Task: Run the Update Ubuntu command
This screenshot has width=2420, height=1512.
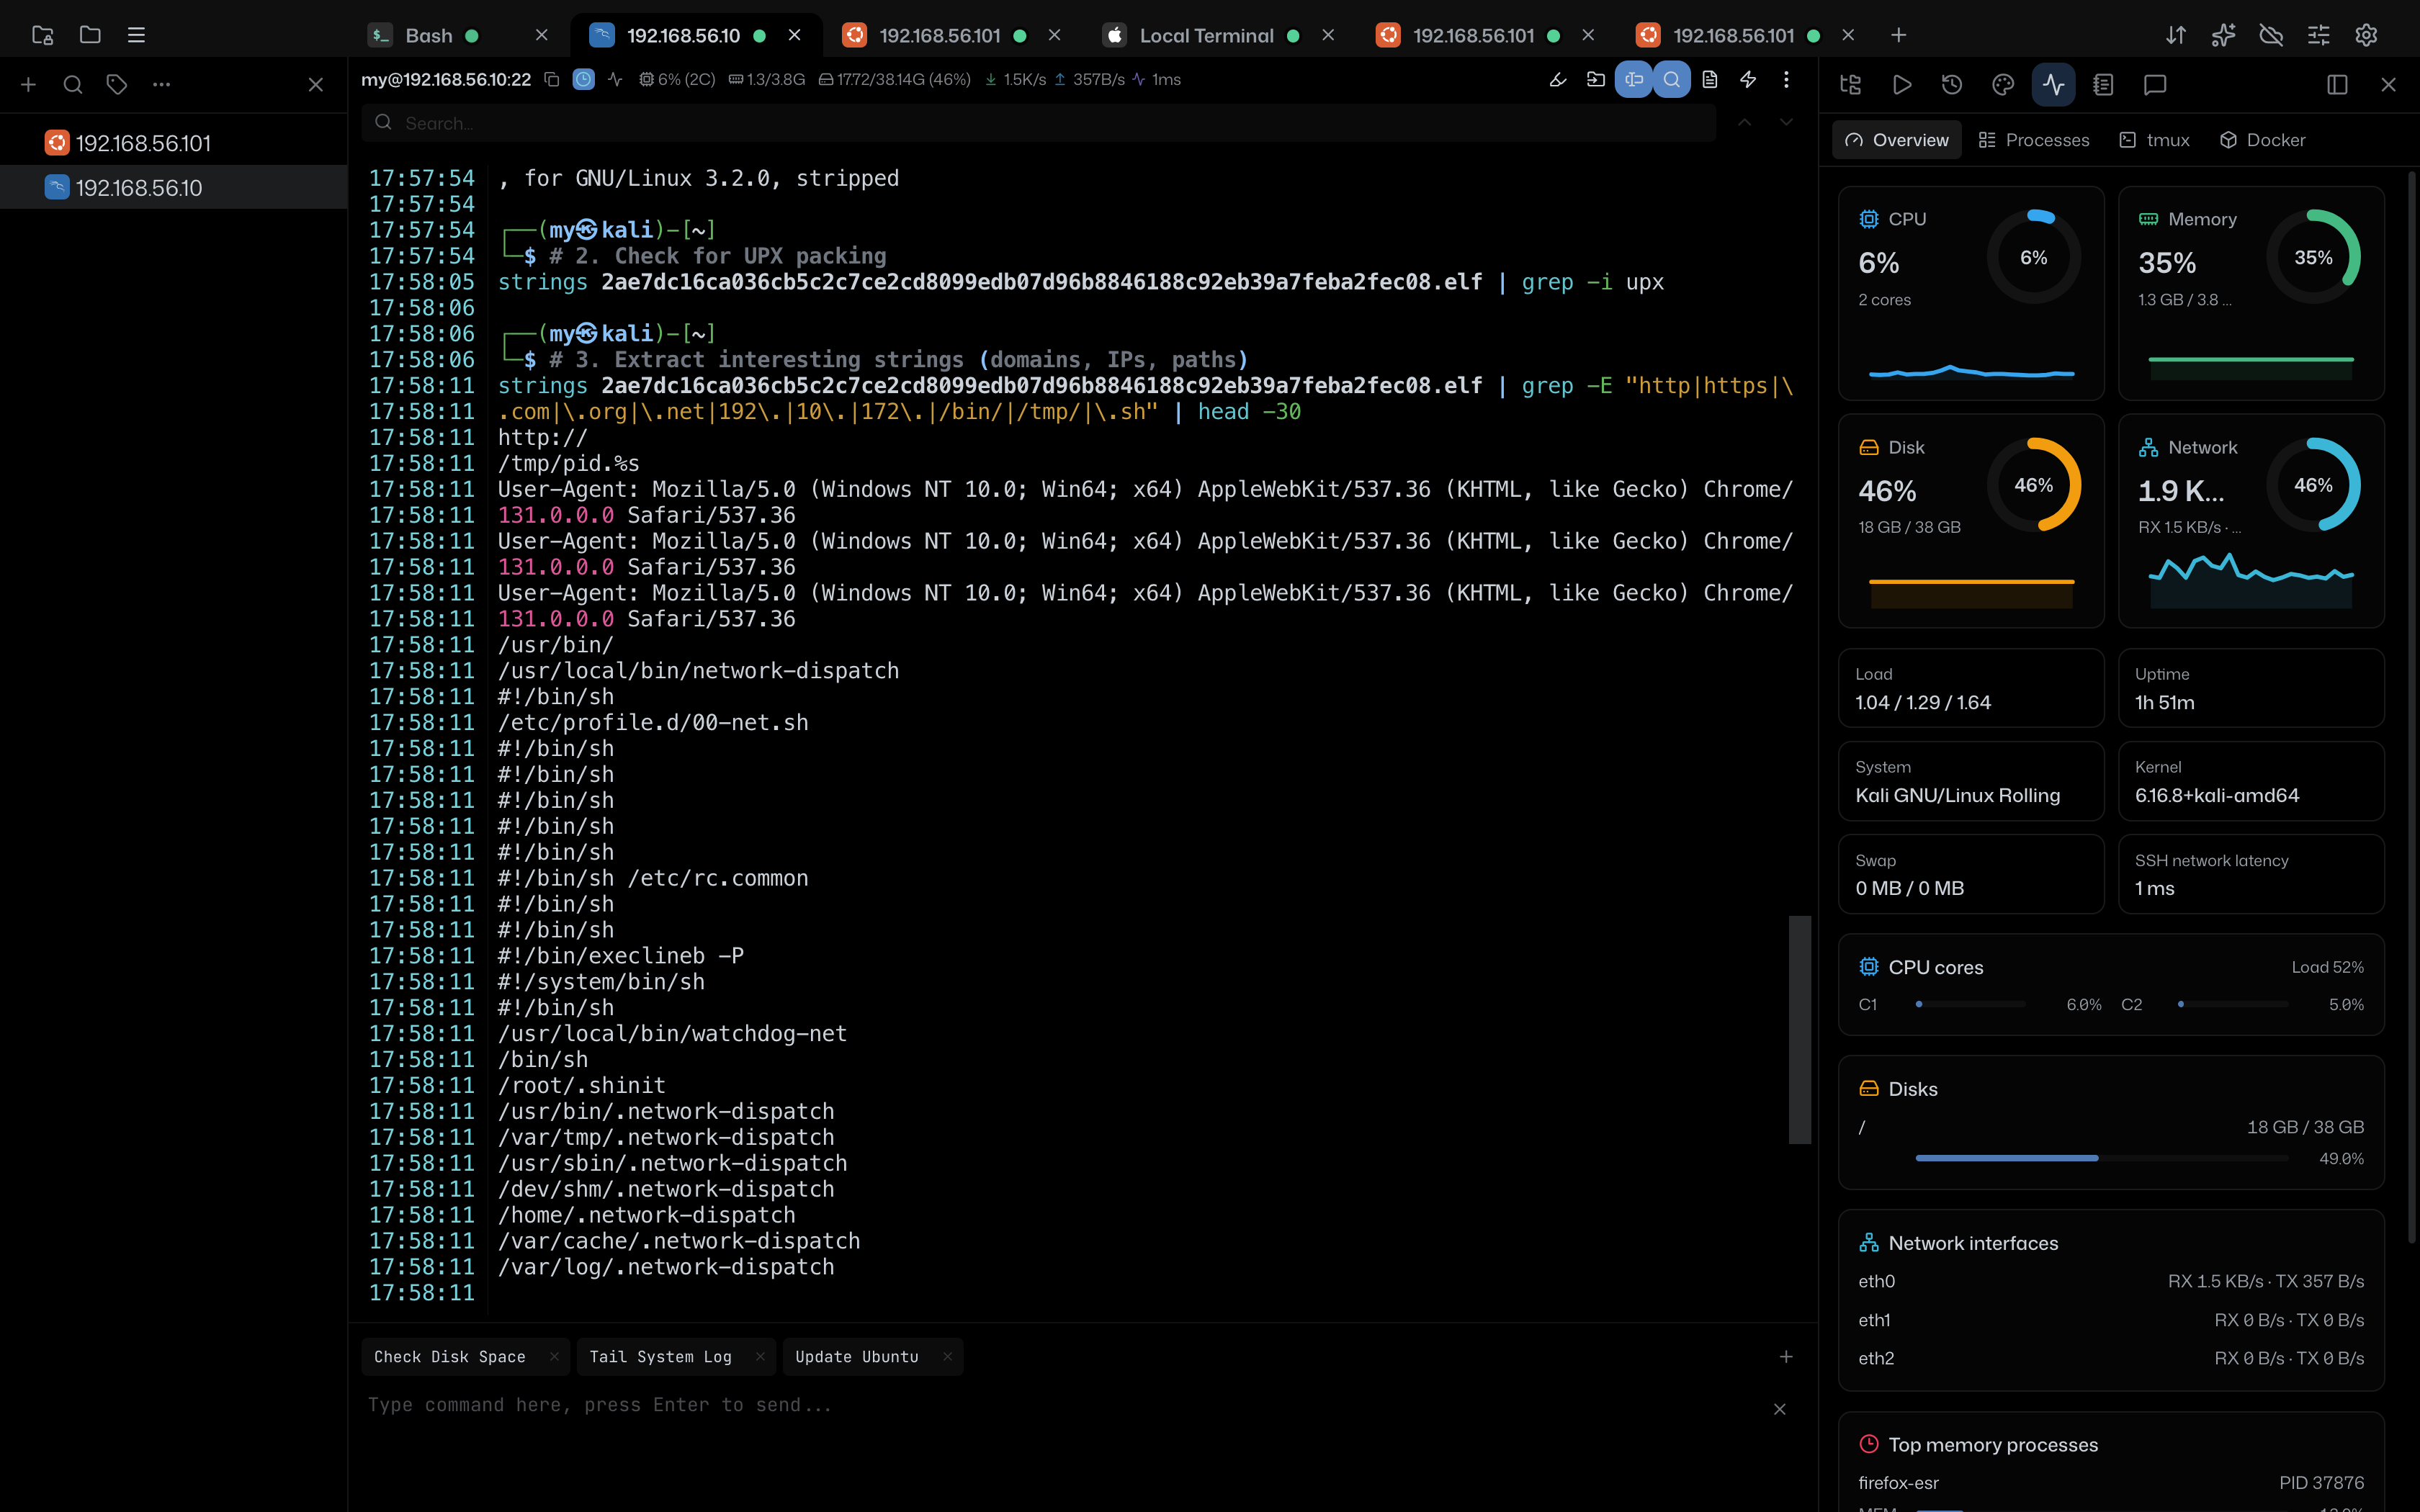Action: tap(857, 1357)
